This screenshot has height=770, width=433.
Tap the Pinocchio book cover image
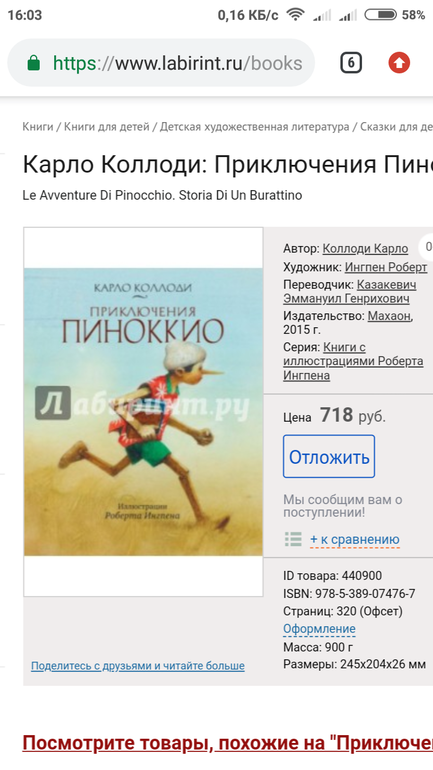click(143, 412)
